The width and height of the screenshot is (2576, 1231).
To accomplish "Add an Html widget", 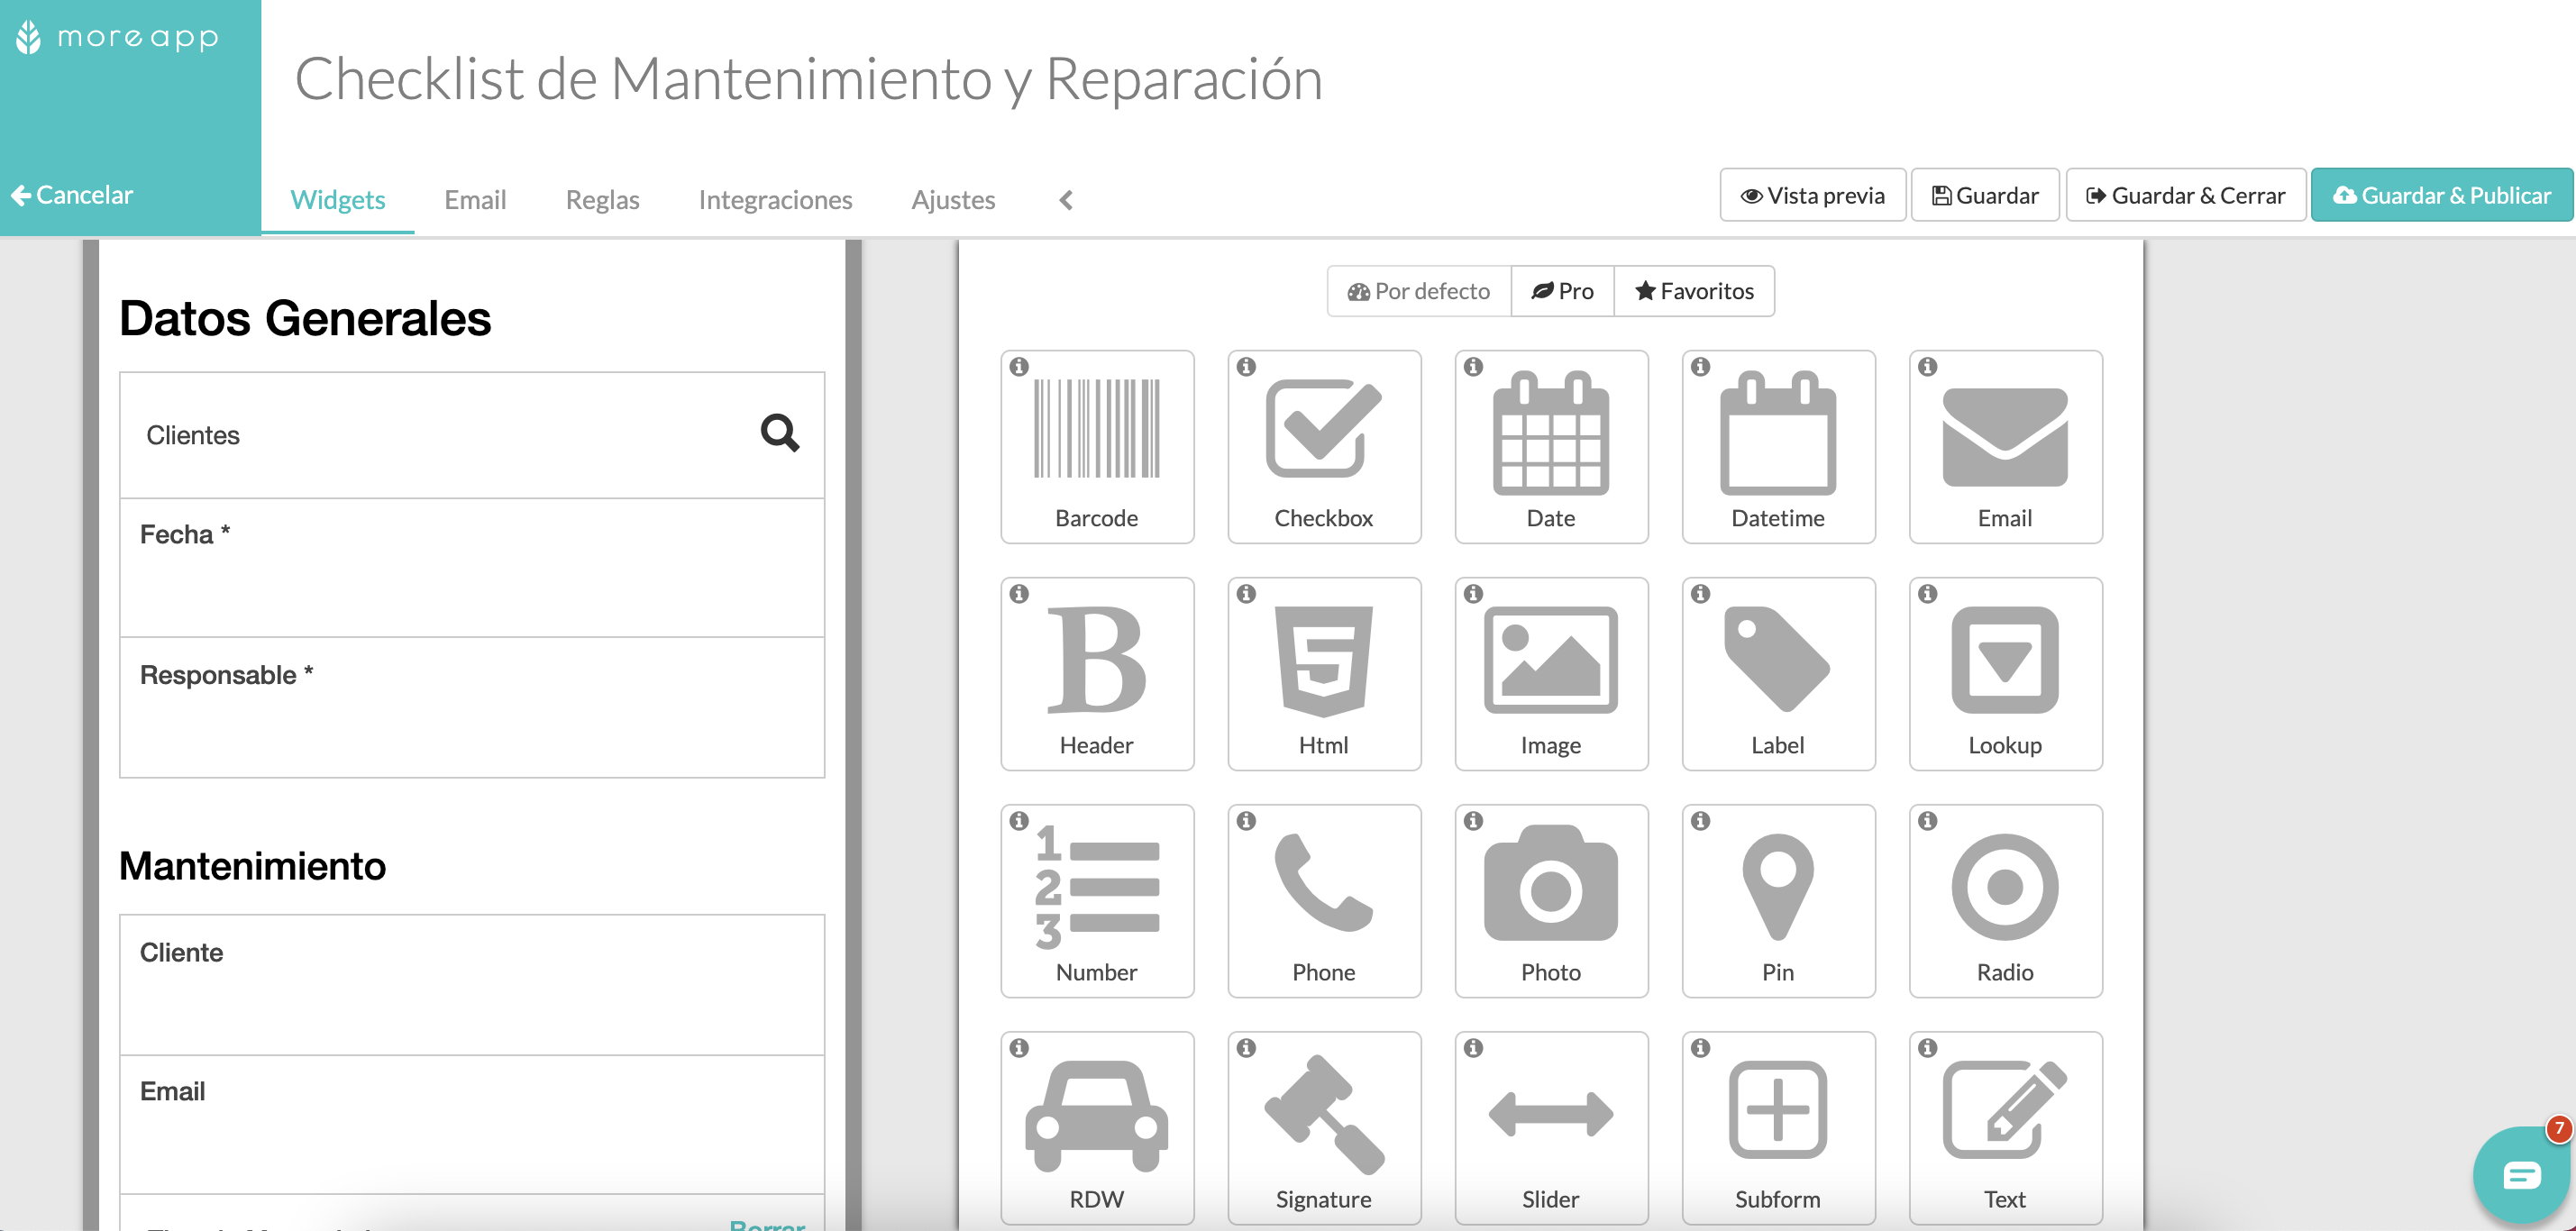I will pos(1324,673).
